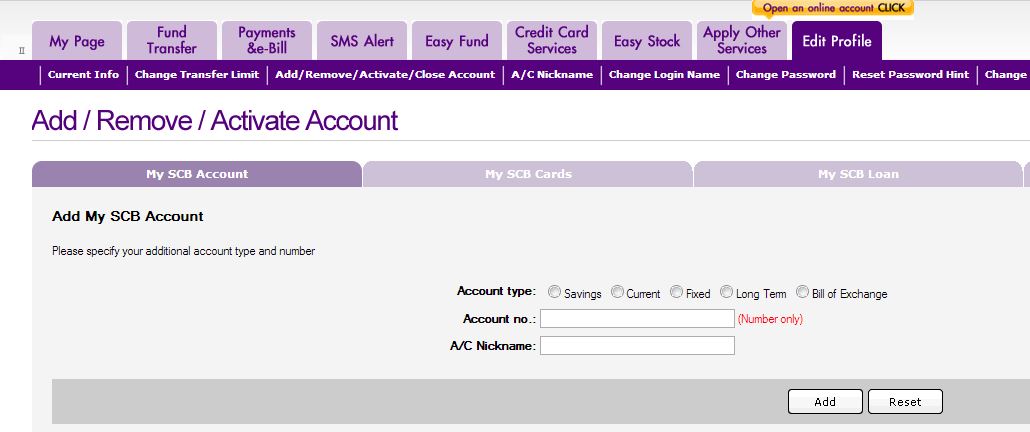Select Long Term account type
The image size is (1030, 432).
pyautogui.click(x=727, y=292)
